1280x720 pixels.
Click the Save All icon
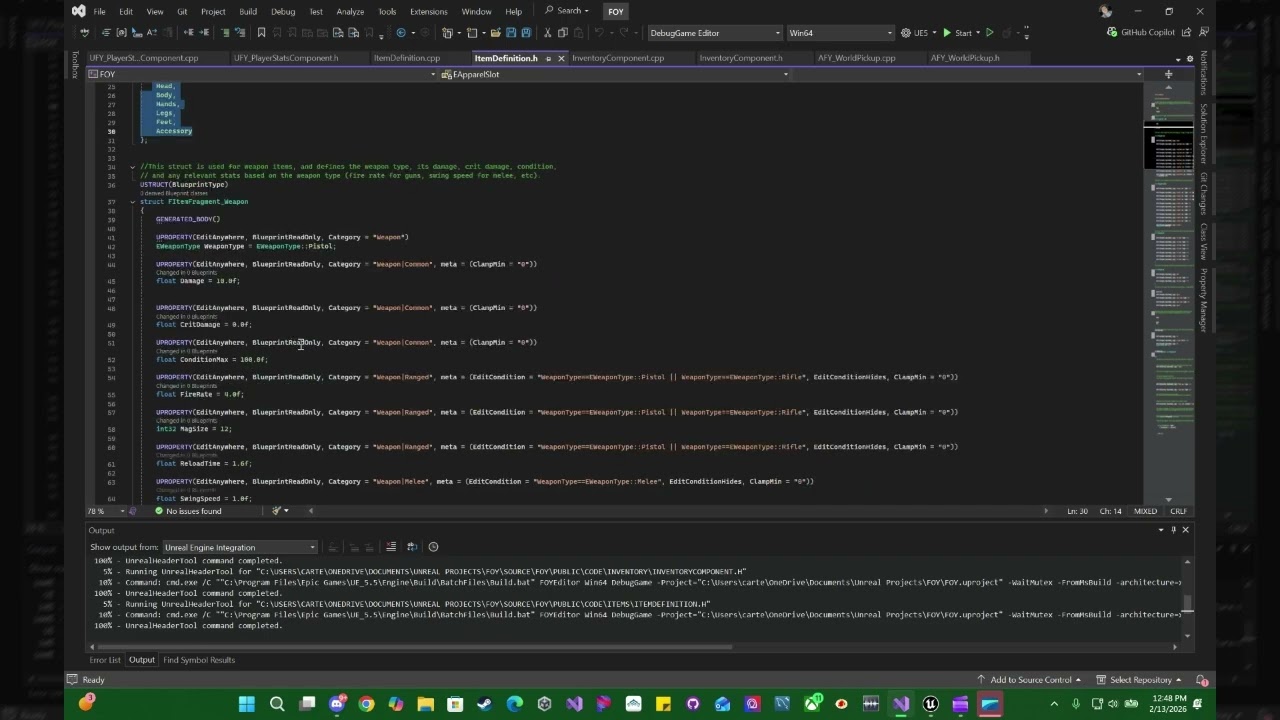tap(526, 32)
